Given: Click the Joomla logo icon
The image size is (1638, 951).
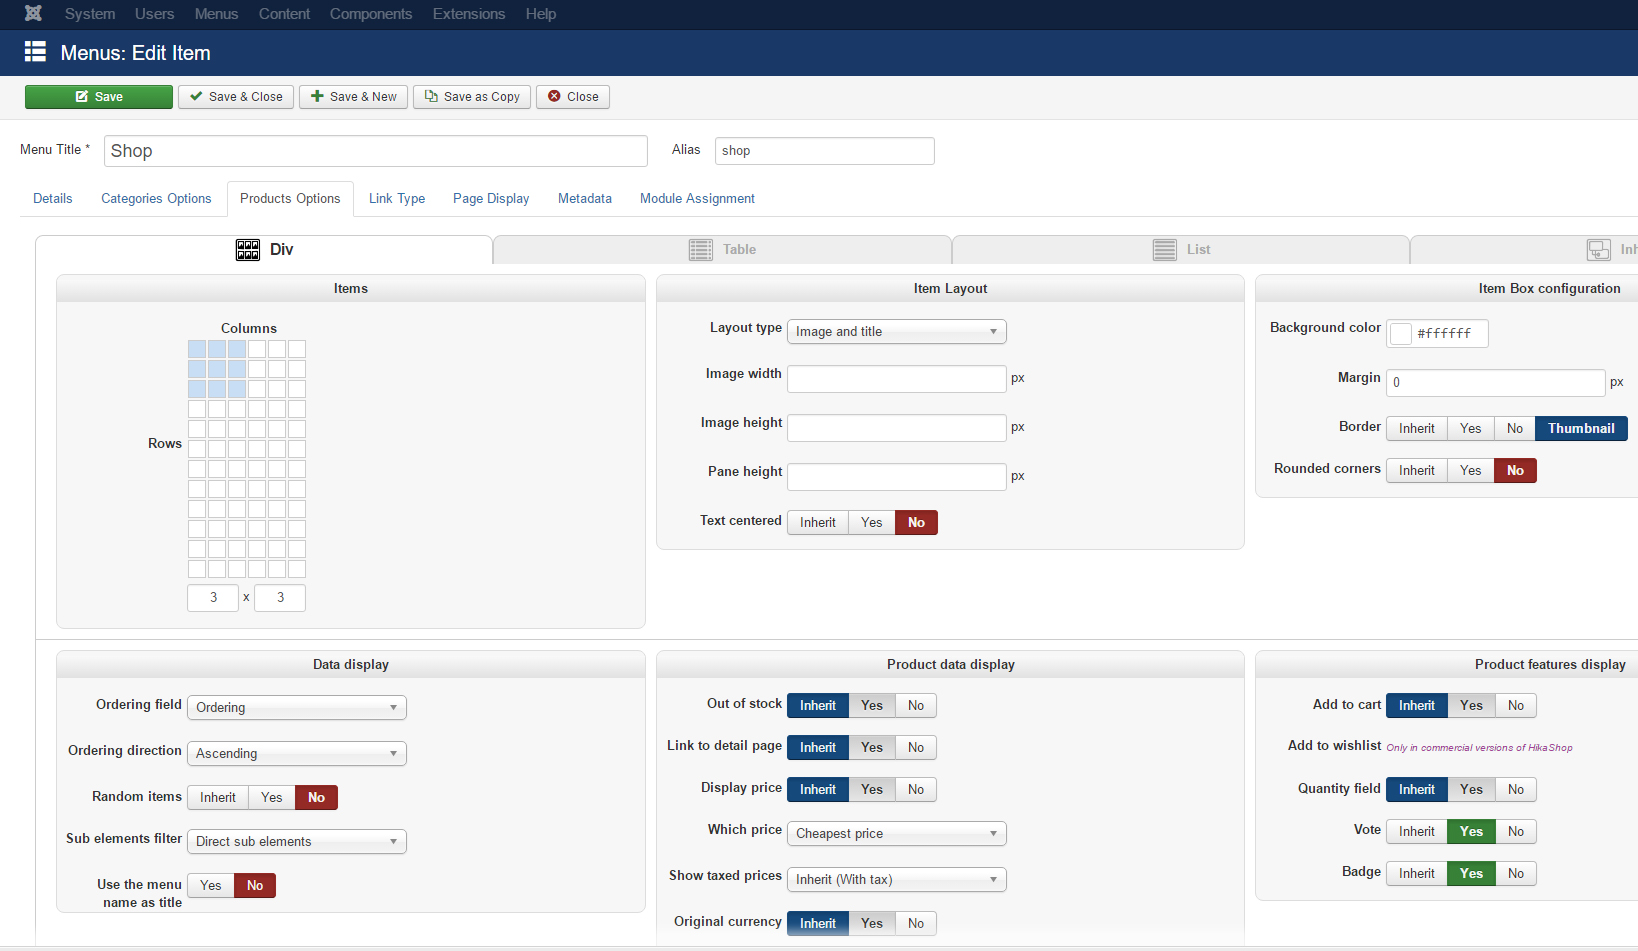Looking at the screenshot, I should [33, 14].
